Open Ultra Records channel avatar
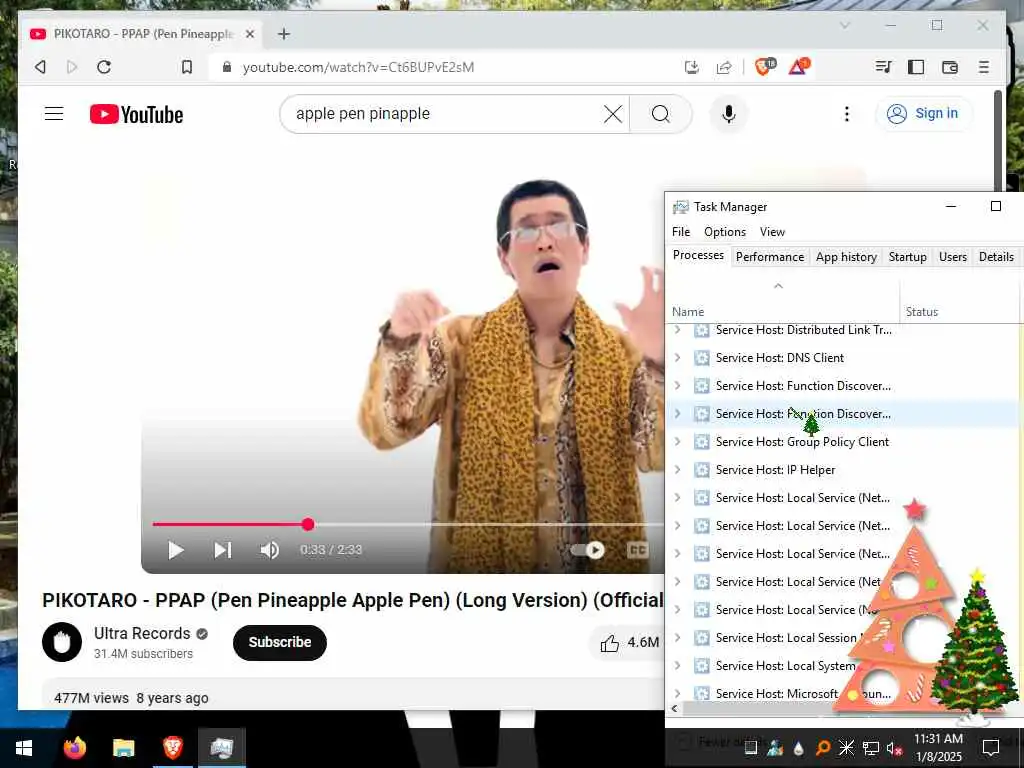The width and height of the screenshot is (1024, 768). click(x=62, y=642)
